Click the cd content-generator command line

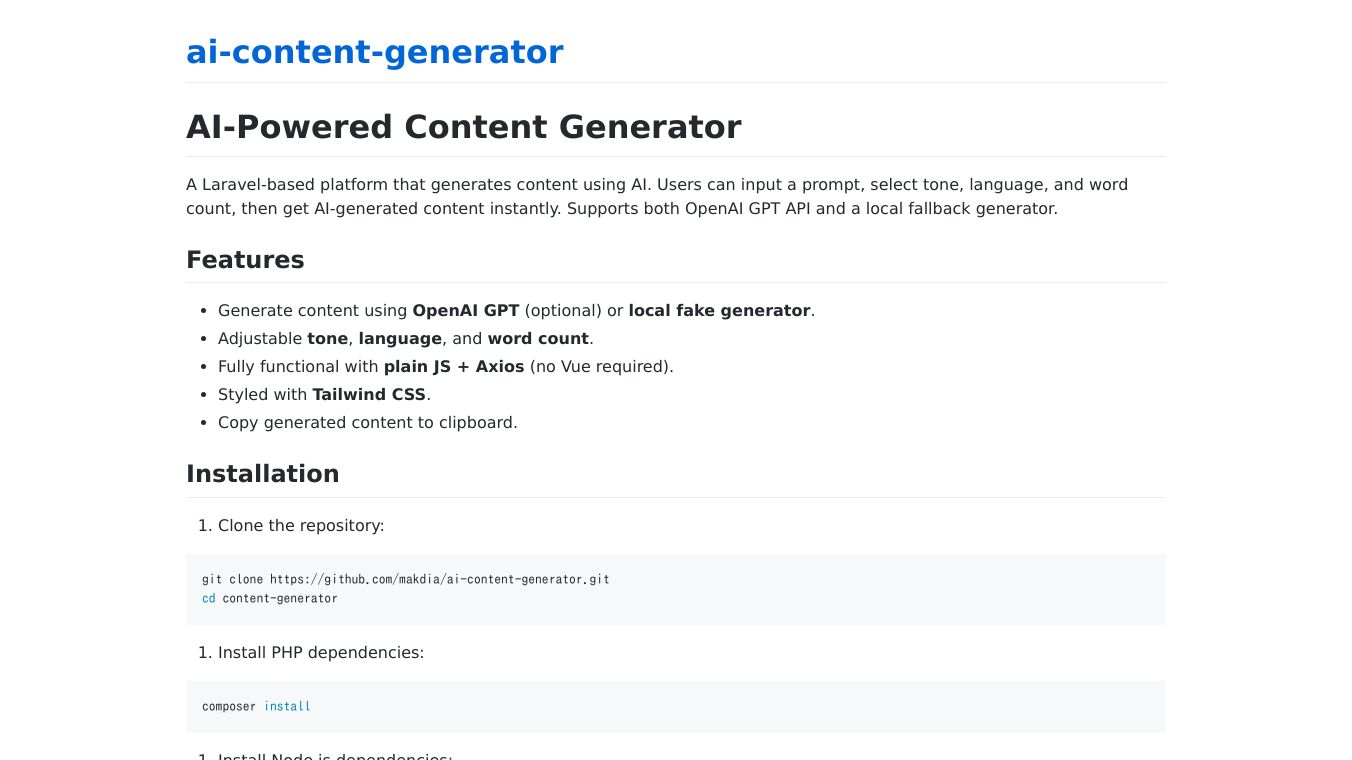(x=270, y=598)
